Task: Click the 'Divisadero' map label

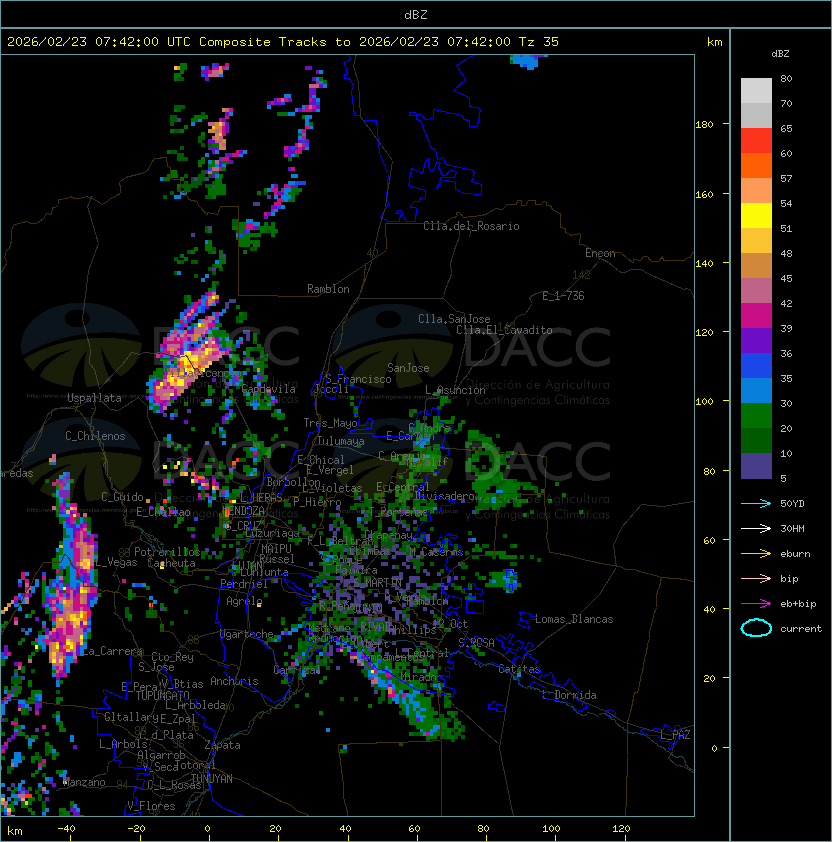Action: 444,495
